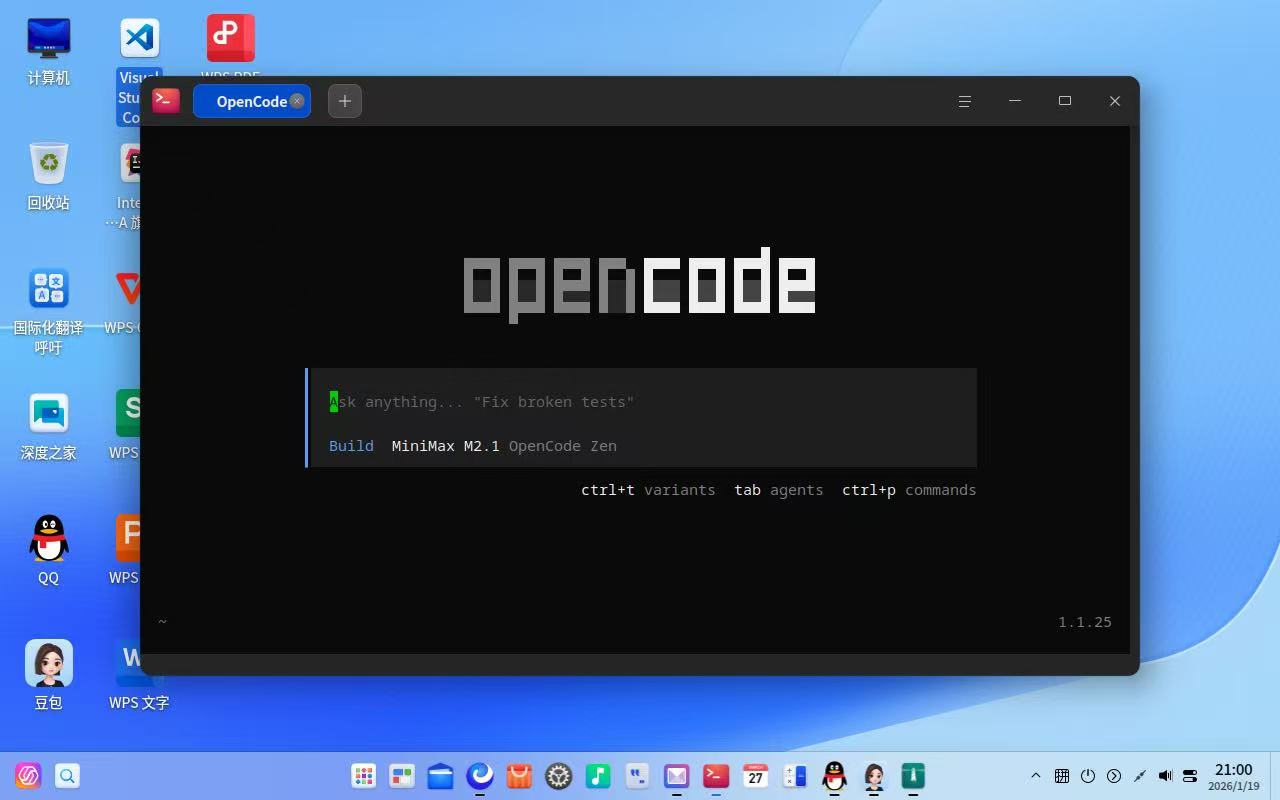Launch the terminal from the taskbar
The image size is (1280, 800).
click(714, 775)
